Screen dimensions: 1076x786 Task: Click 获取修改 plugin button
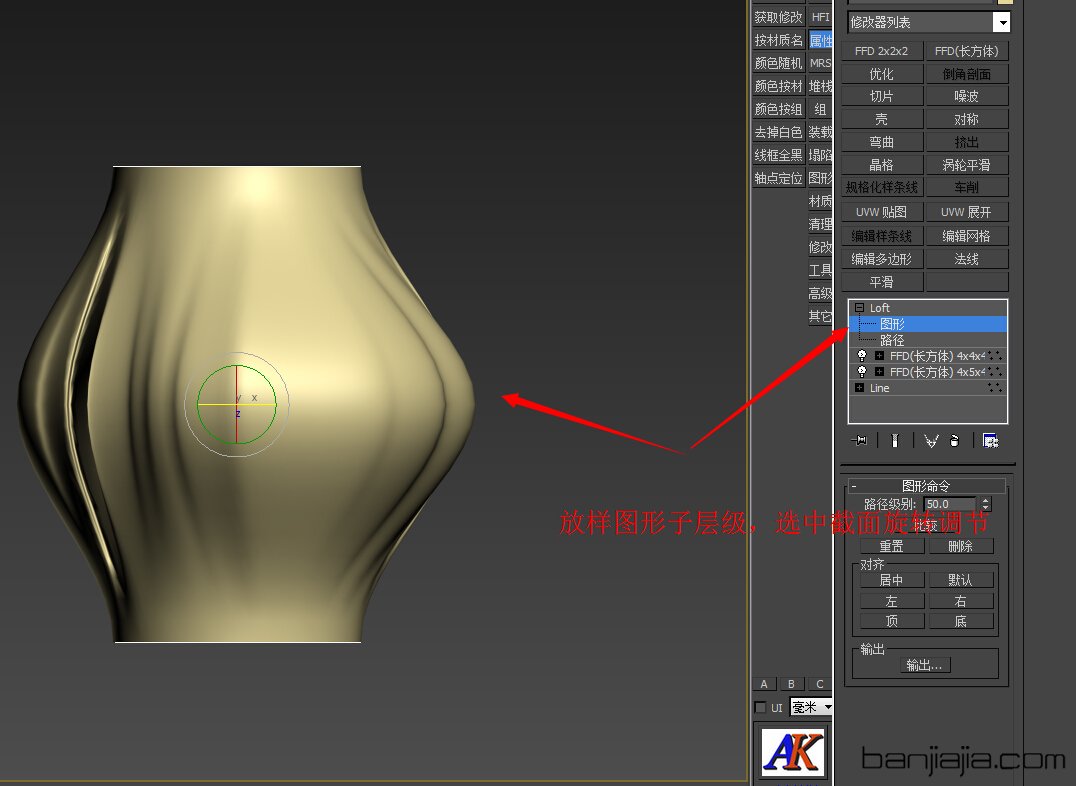tap(778, 17)
